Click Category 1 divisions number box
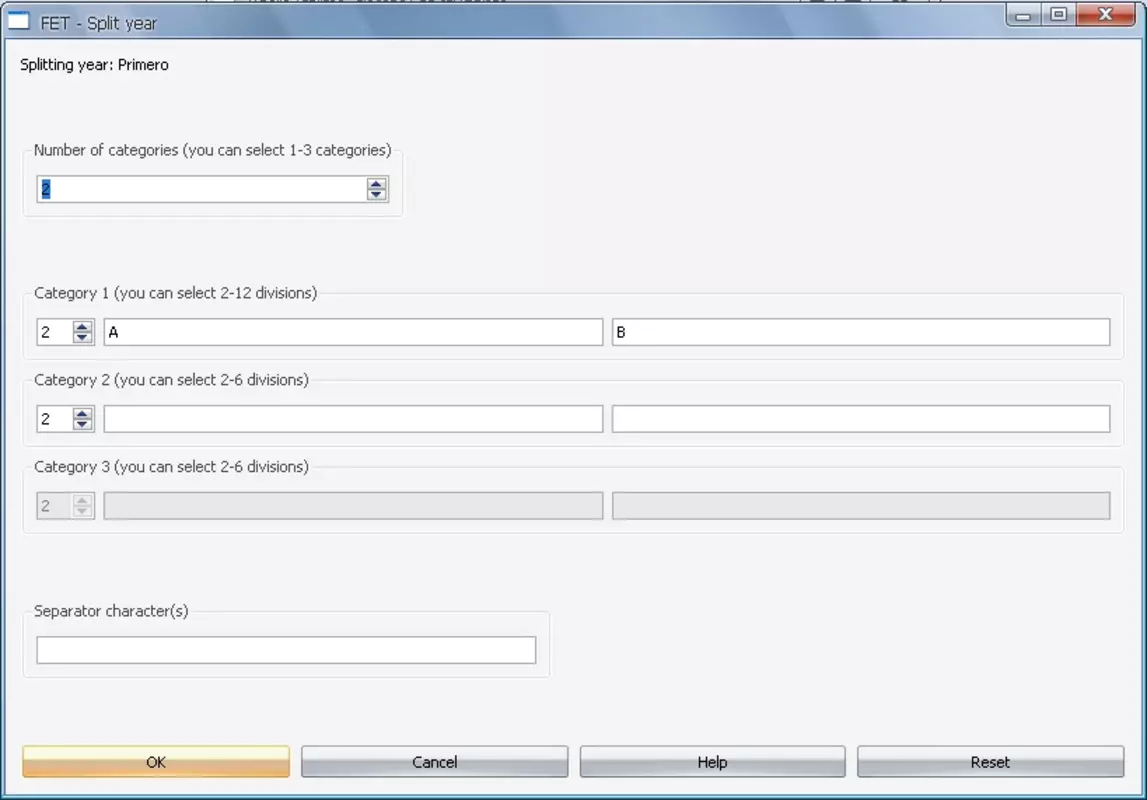 pos(55,332)
